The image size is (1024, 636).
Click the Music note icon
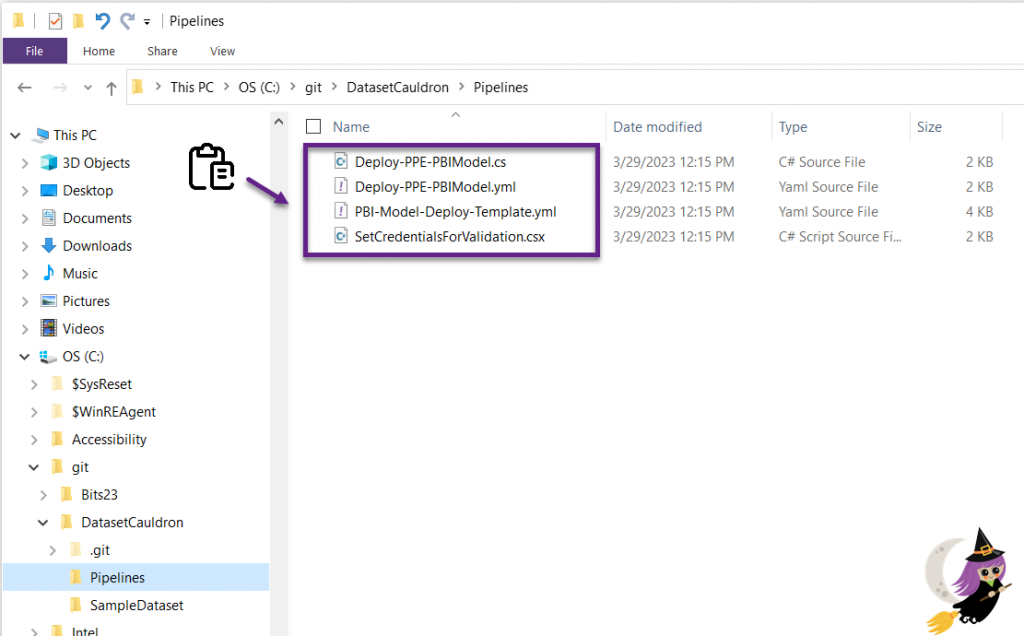point(48,273)
